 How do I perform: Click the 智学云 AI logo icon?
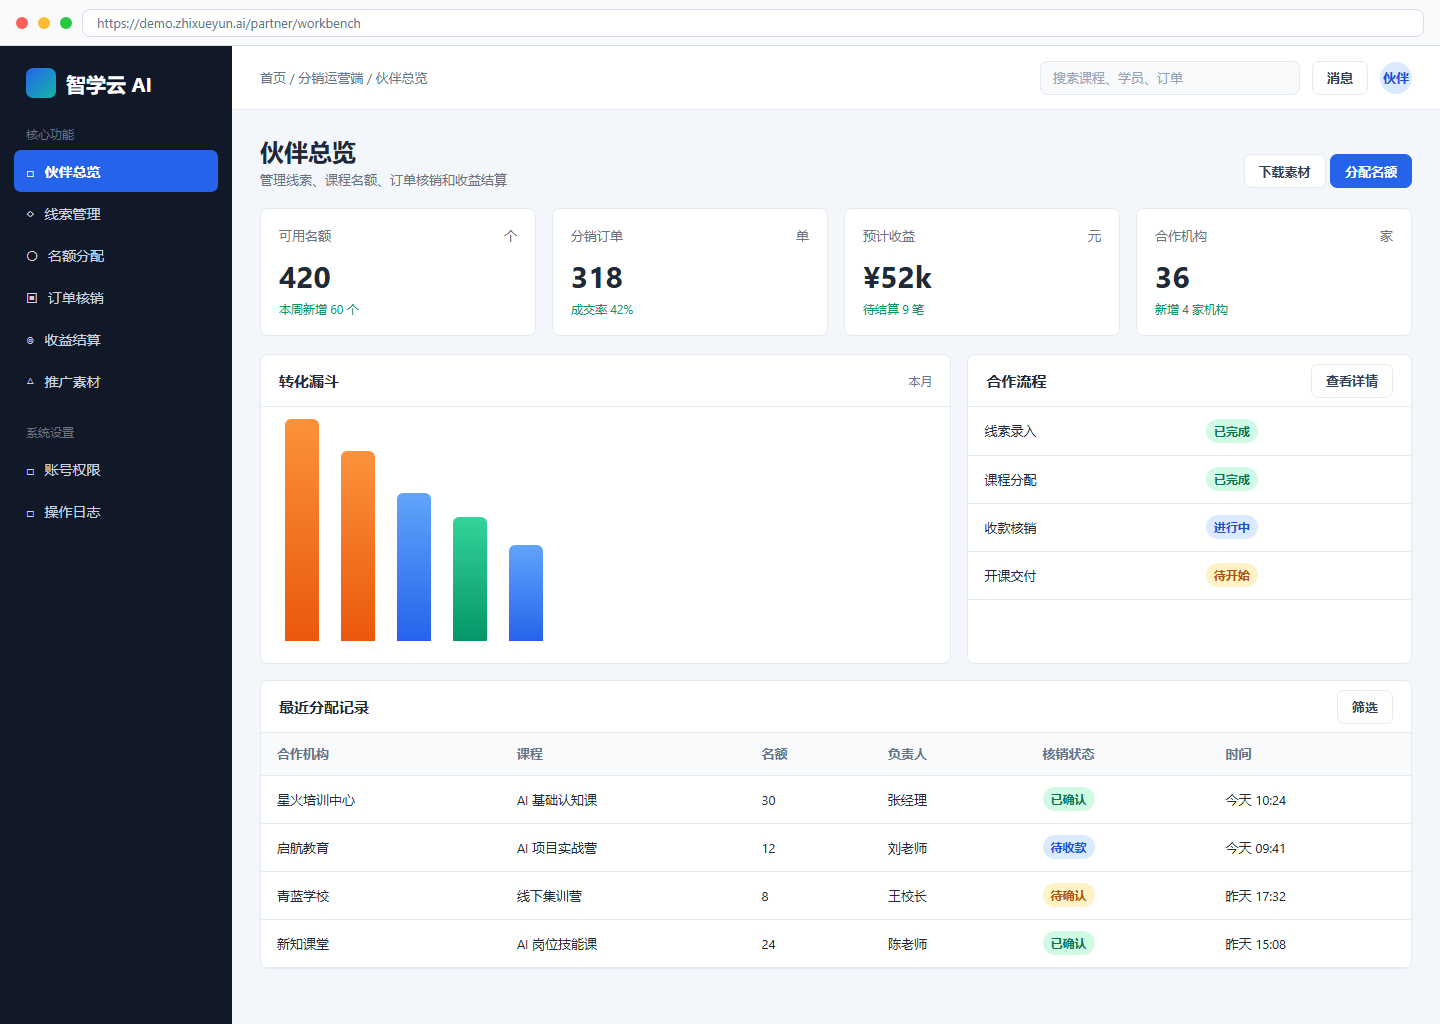[x=41, y=83]
